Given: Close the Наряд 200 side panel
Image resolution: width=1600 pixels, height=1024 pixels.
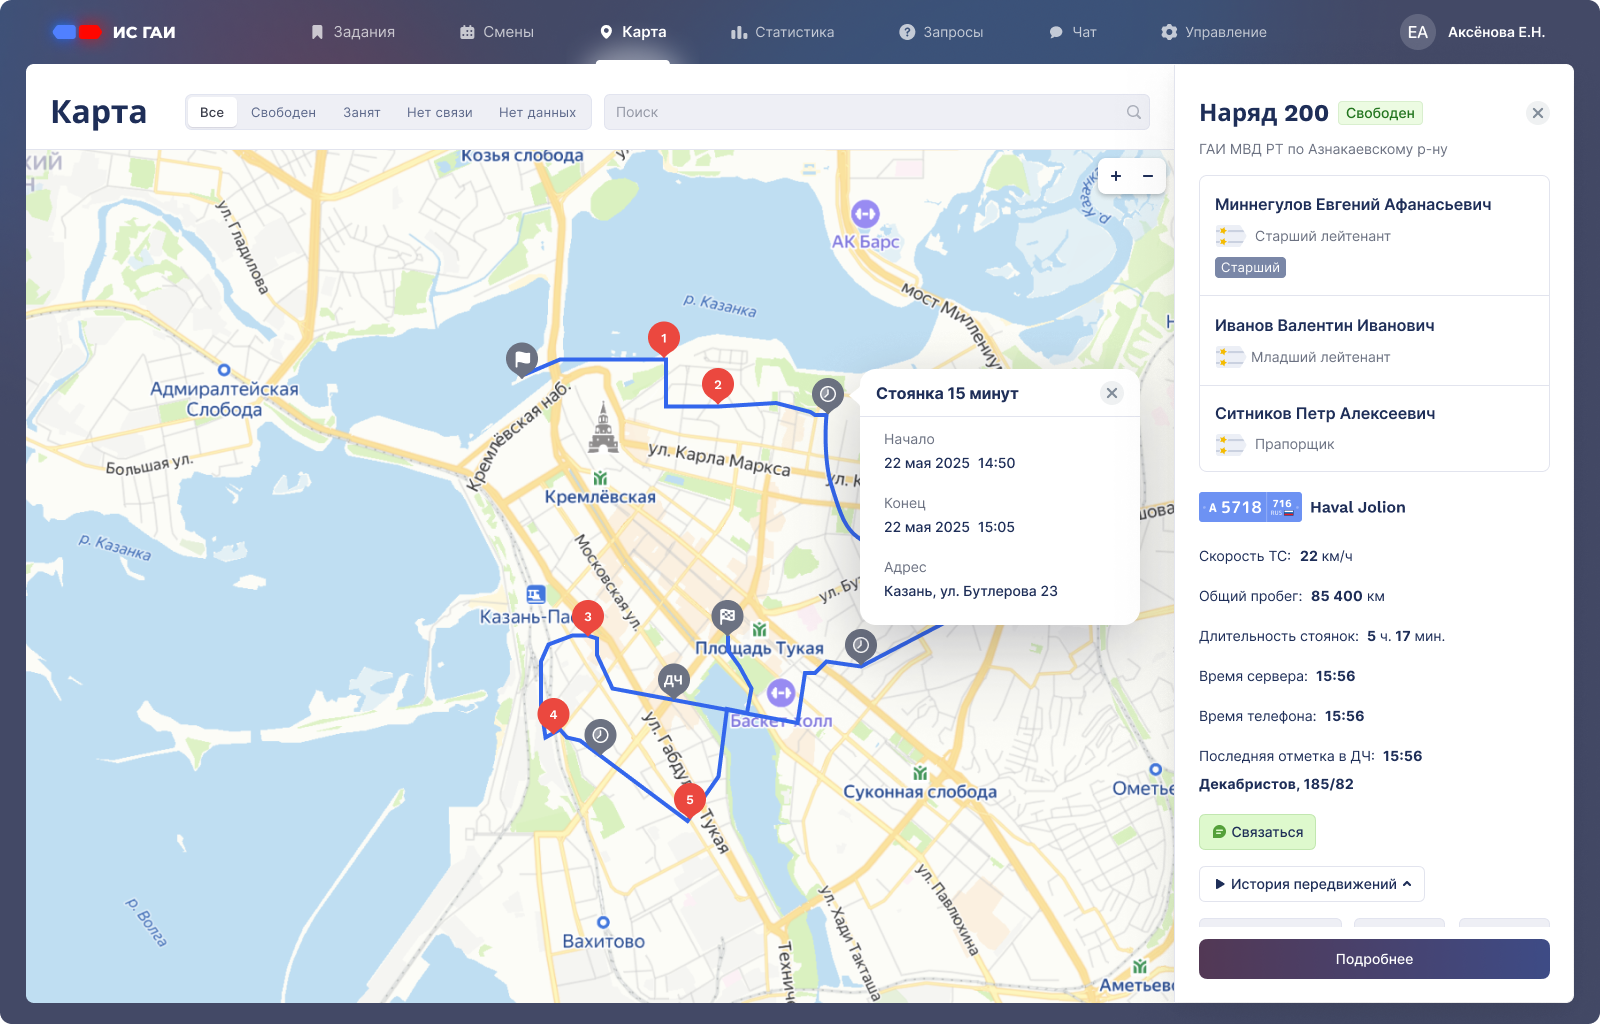Looking at the screenshot, I should 1538,113.
